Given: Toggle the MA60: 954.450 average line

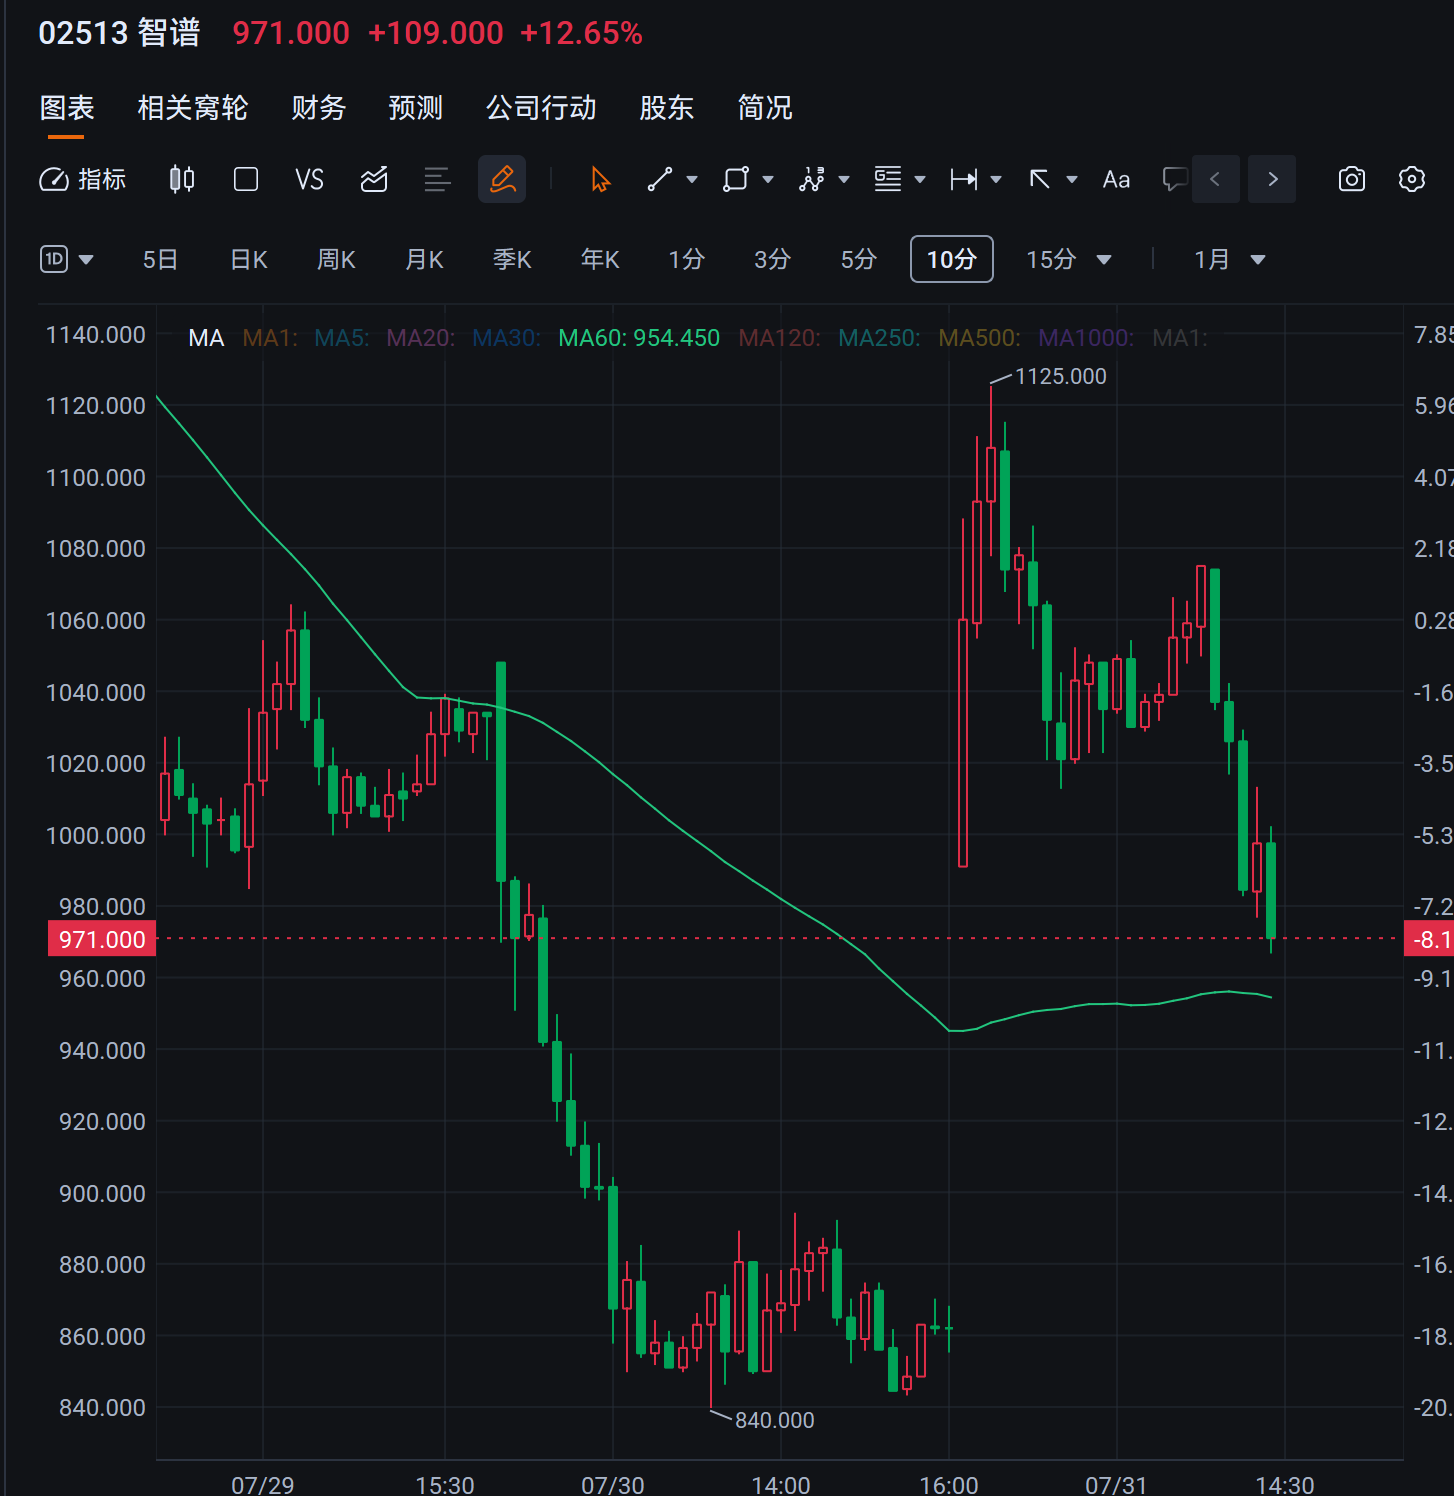Looking at the screenshot, I should [x=639, y=338].
